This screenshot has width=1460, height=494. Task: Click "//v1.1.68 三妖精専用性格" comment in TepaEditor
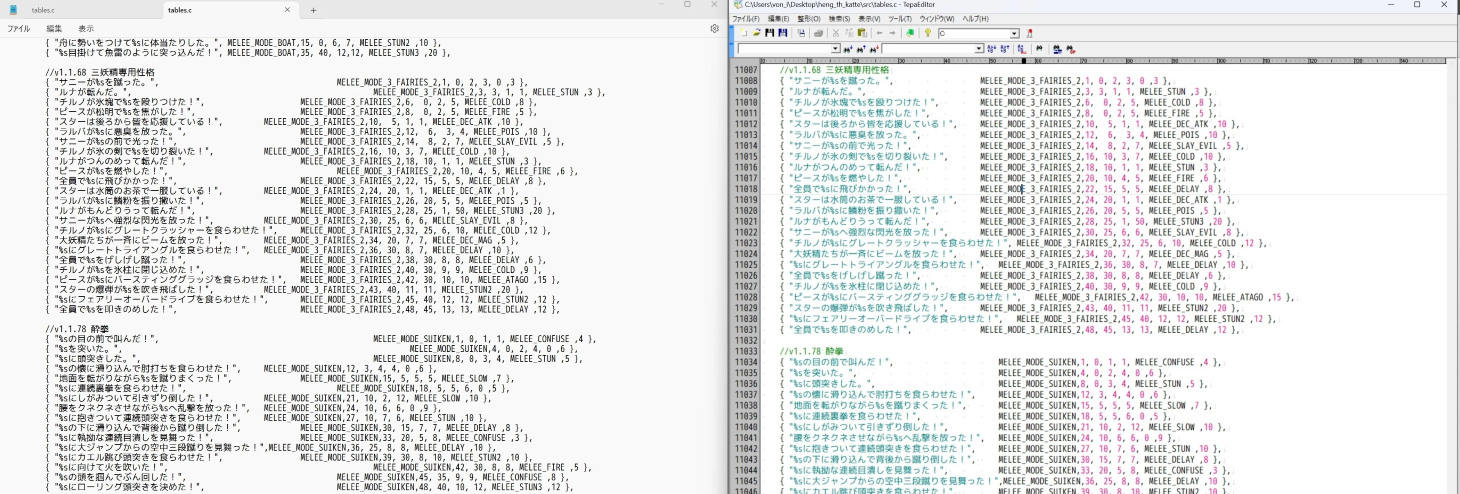pos(834,70)
